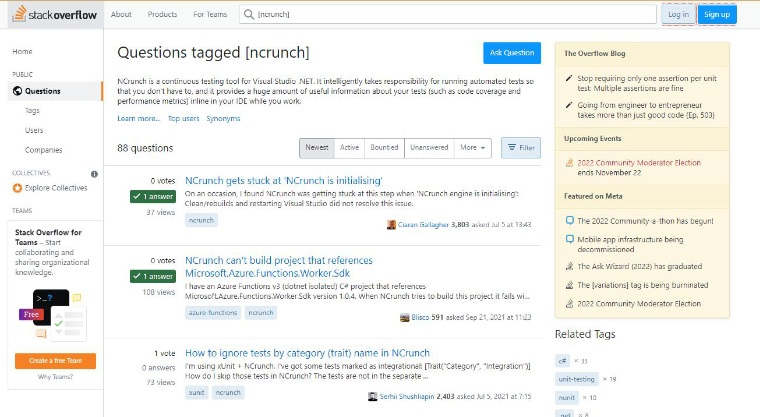
Task: Click the nunit related tag
Action: (567, 398)
